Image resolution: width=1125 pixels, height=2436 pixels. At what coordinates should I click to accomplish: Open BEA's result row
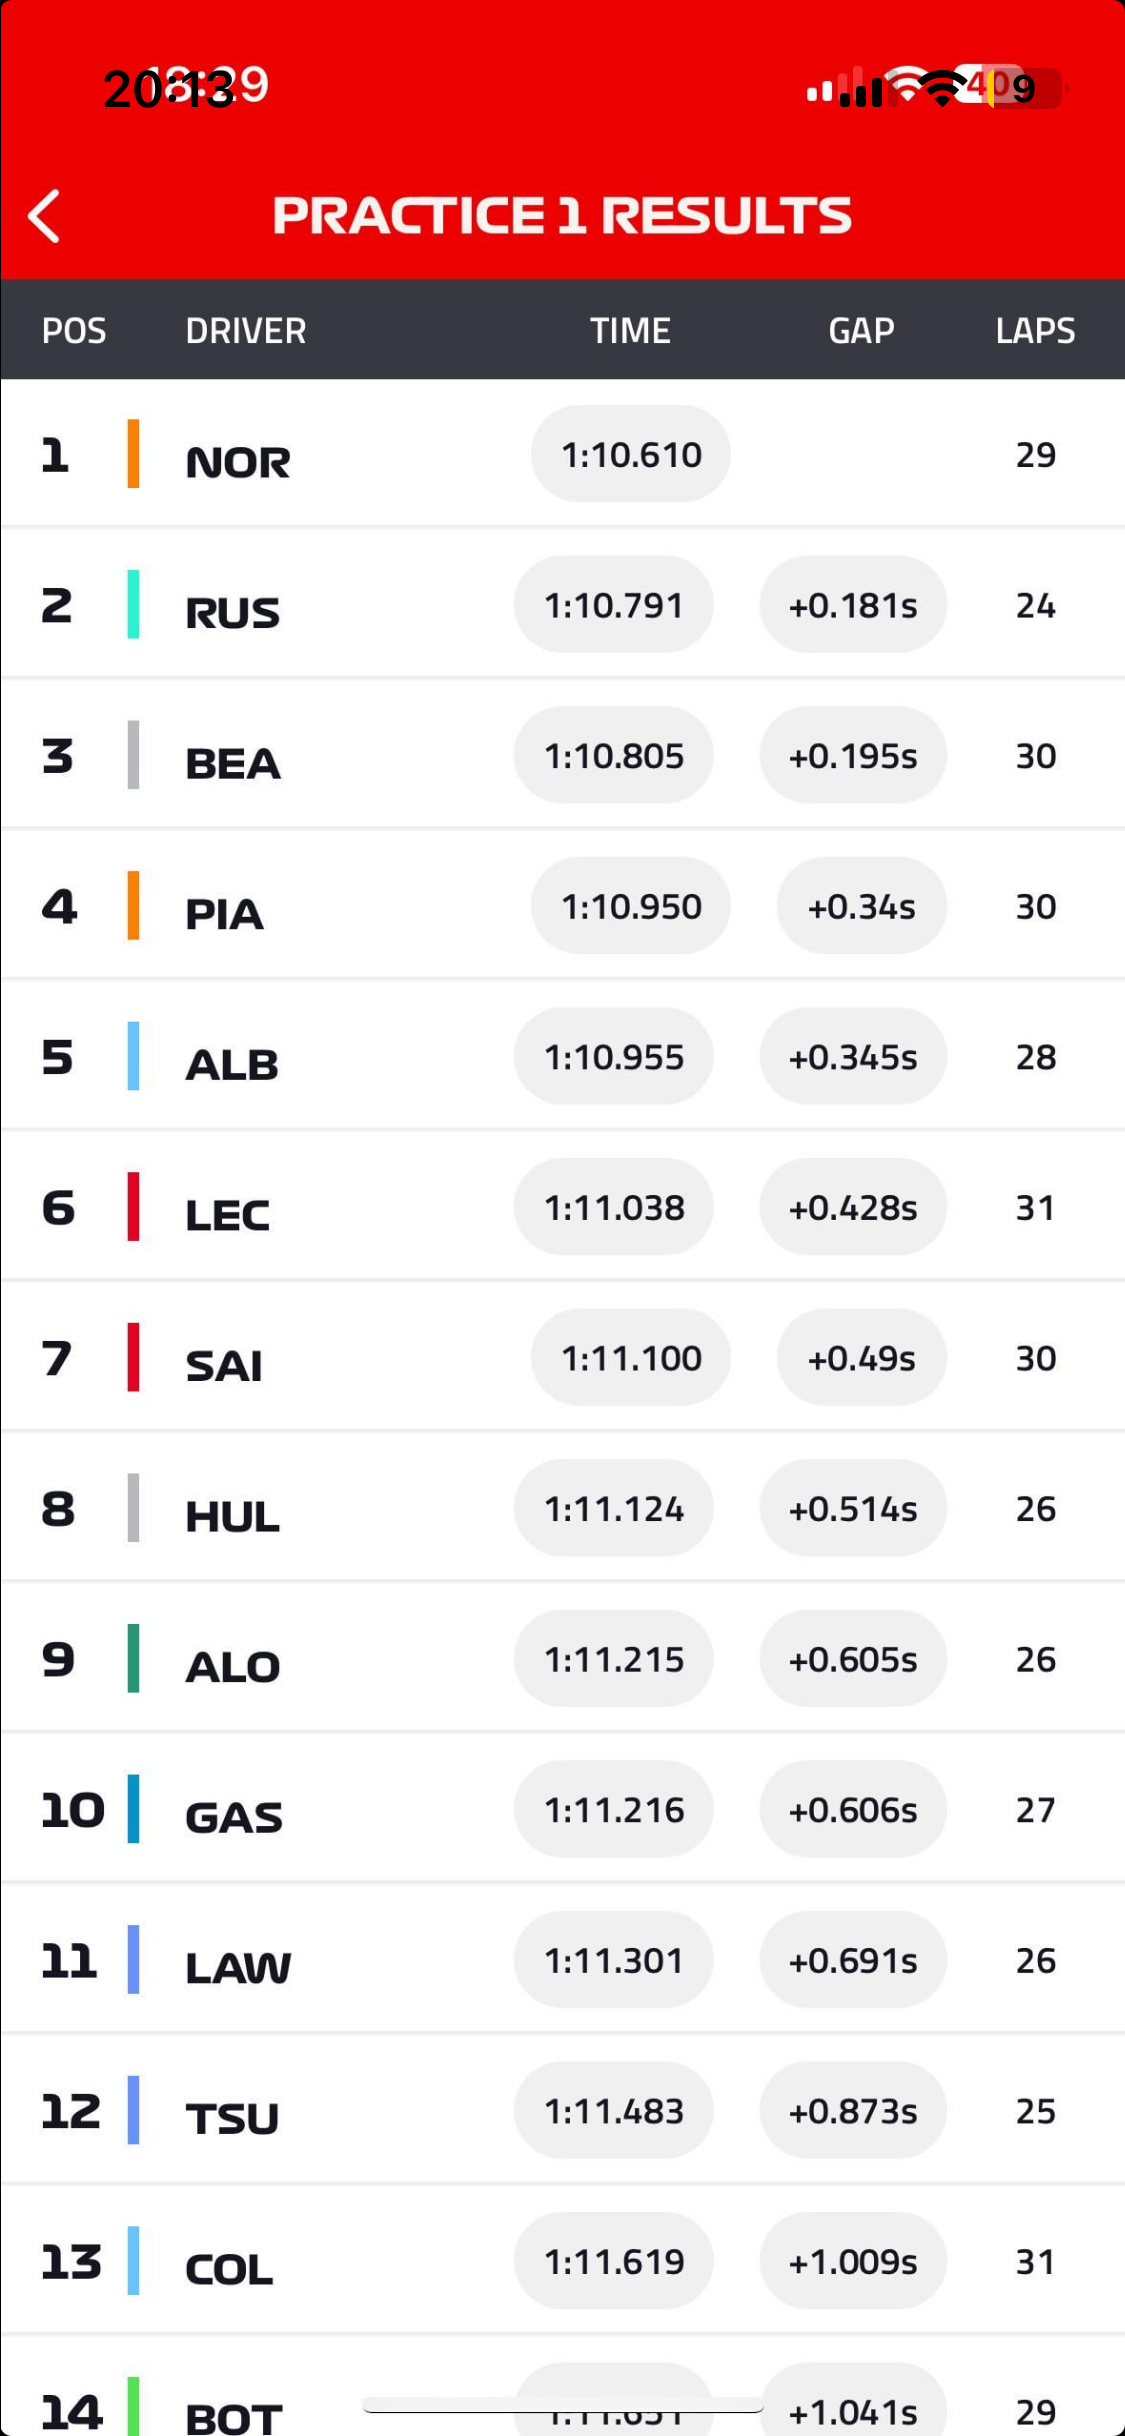[233, 763]
